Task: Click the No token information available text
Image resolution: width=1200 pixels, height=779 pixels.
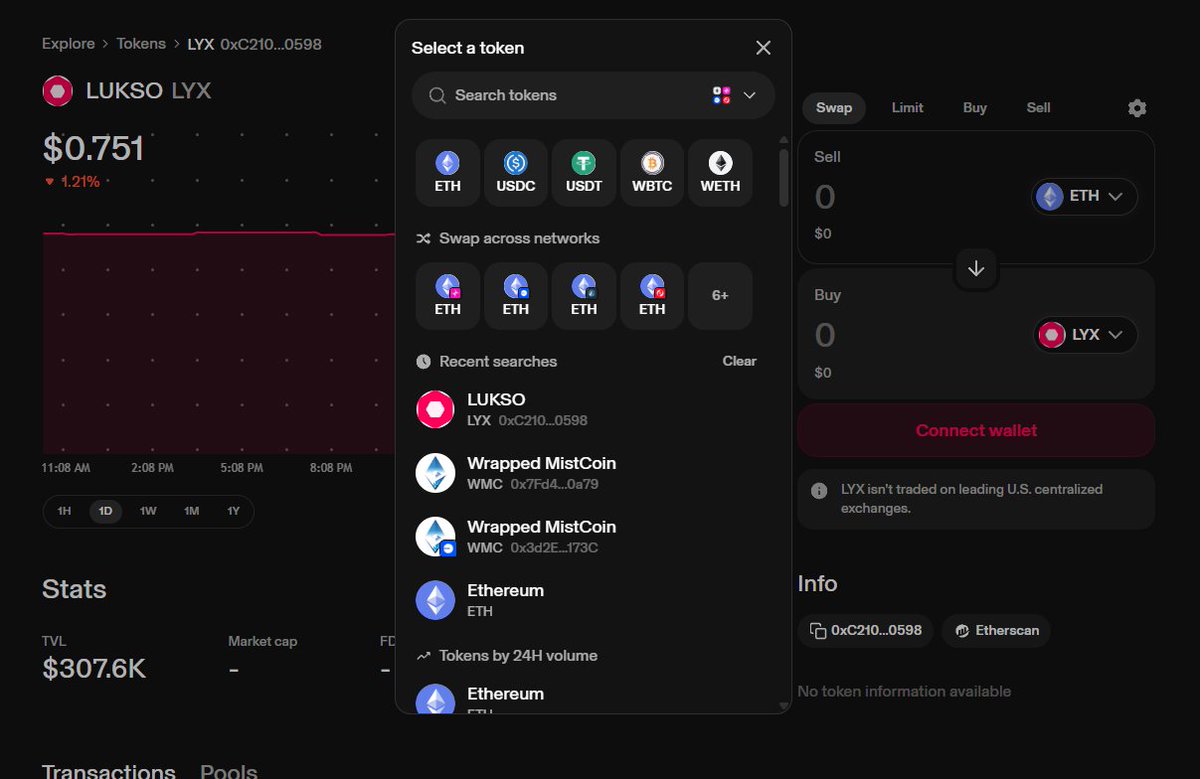Action: point(904,692)
